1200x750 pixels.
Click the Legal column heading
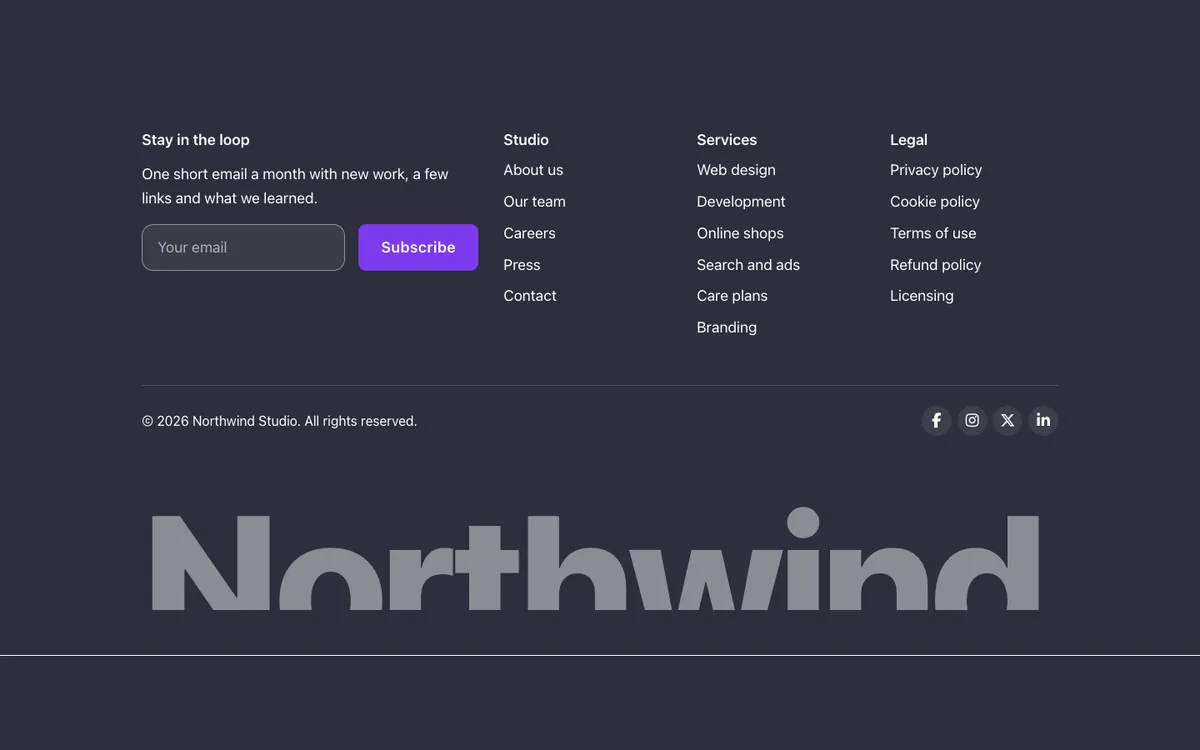coord(909,140)
